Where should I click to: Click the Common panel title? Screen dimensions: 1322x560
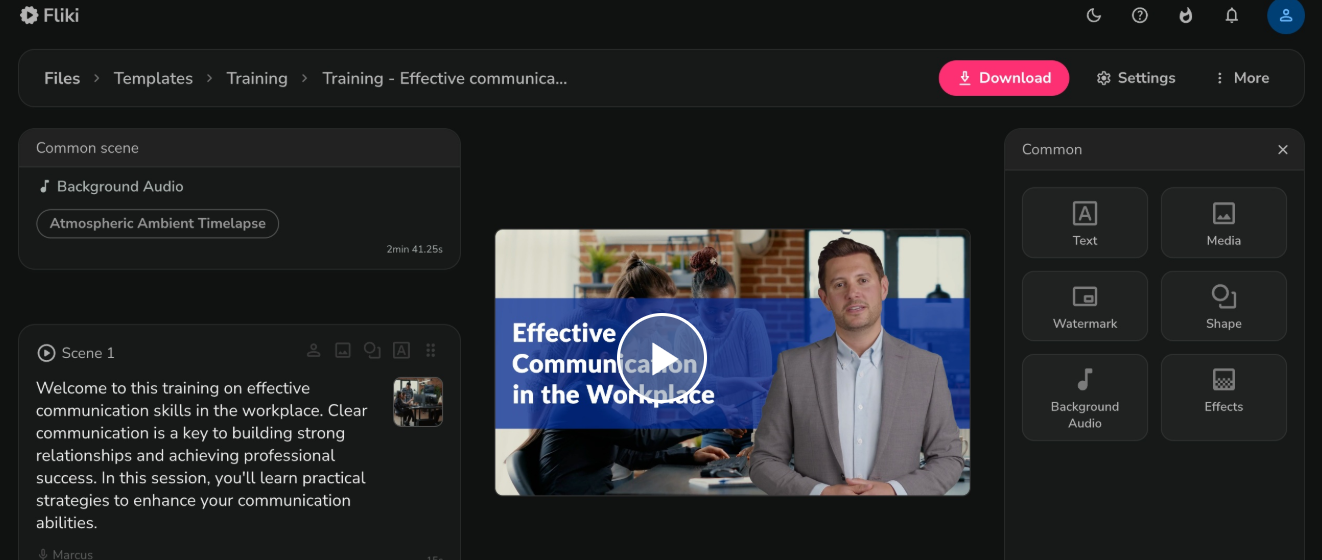pos(1052,149)
